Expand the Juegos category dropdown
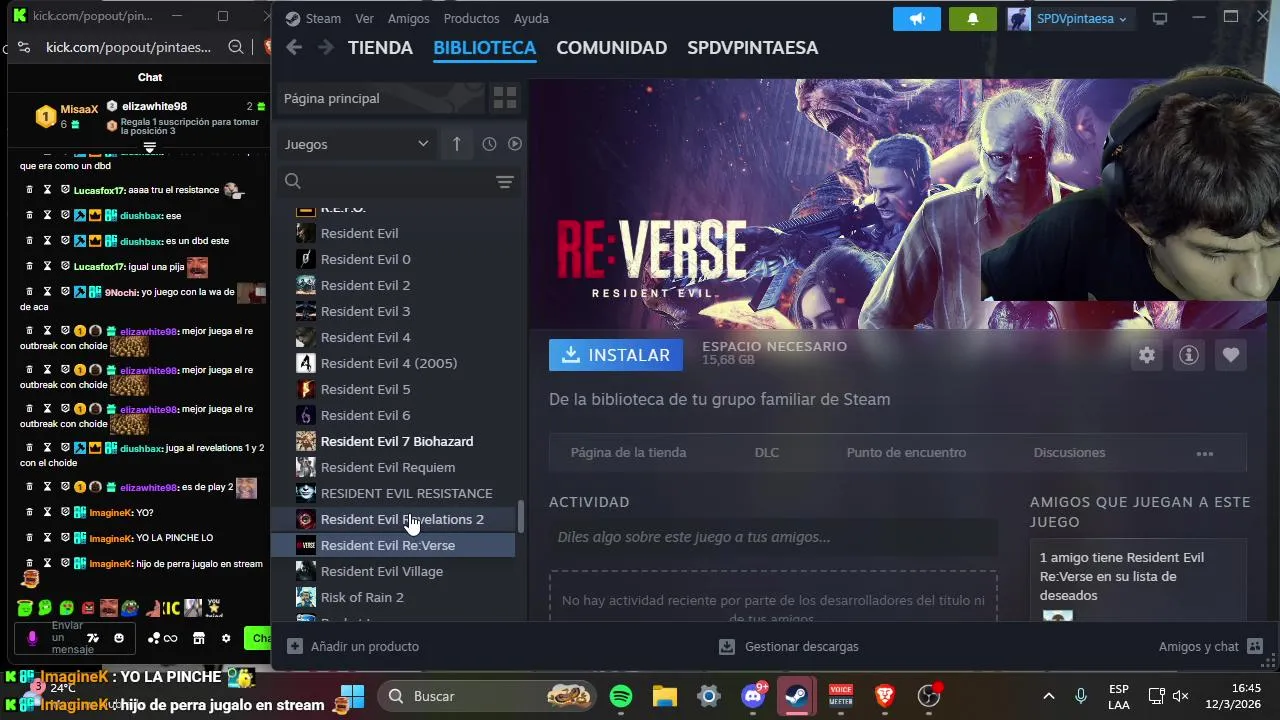Screen dimensions: 1280x720 356,144
